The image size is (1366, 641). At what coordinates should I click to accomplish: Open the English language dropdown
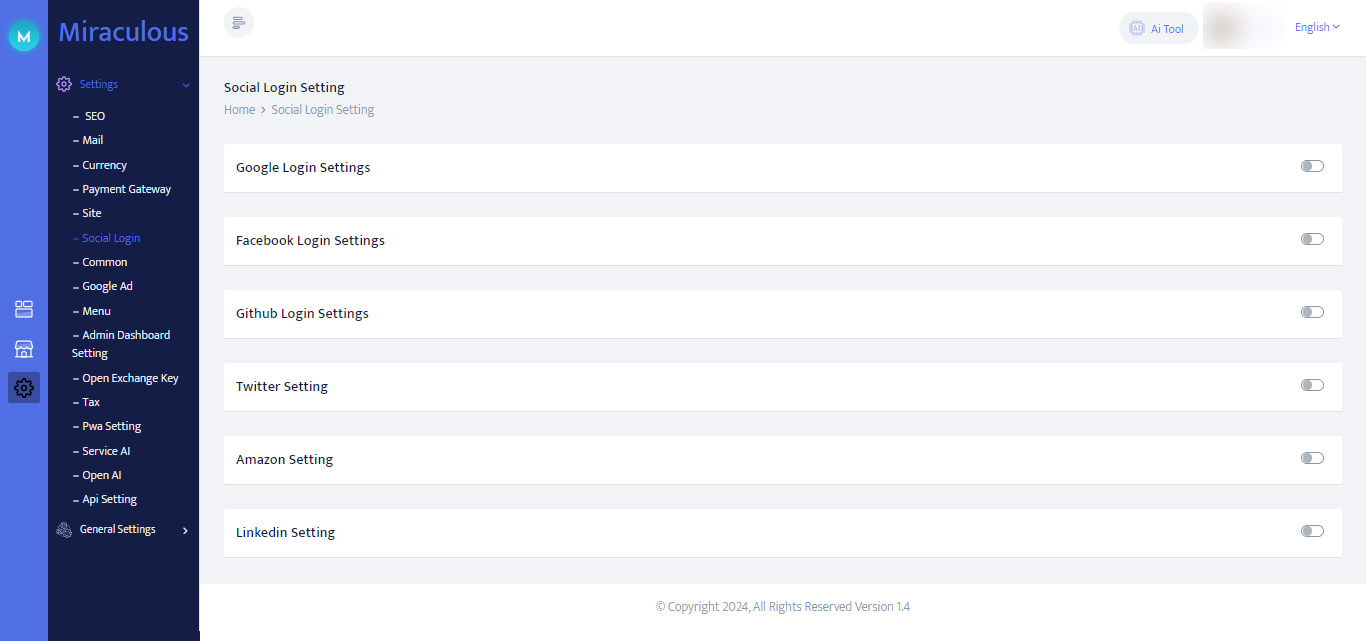1317,27
